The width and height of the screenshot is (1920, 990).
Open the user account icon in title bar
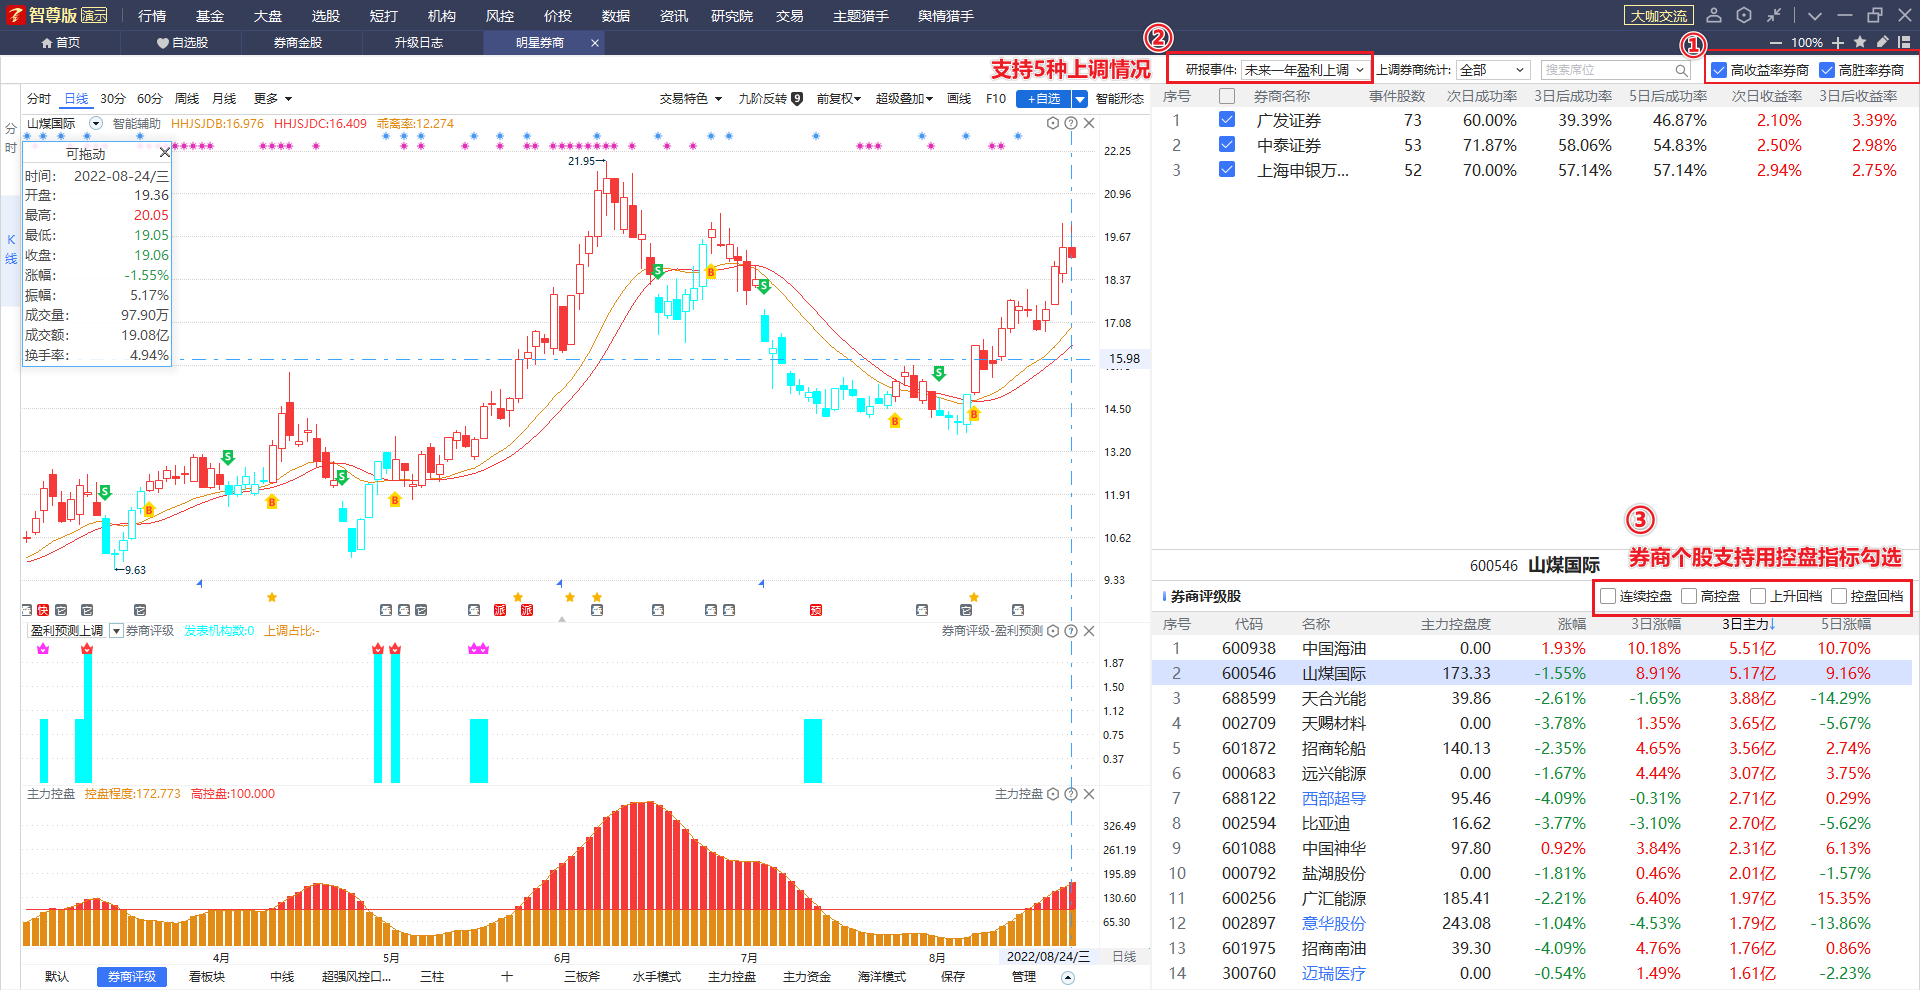click(1714, 15)
